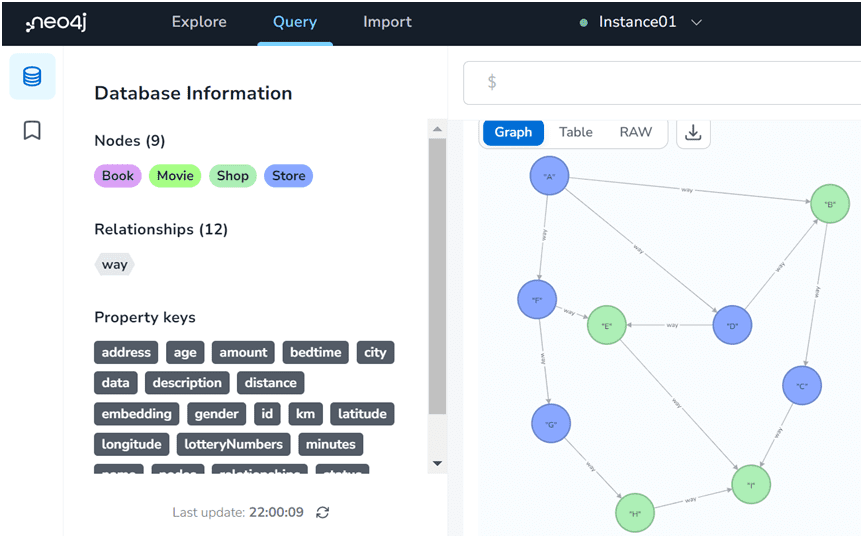Select graph node "D"
The width and height of the screenshot is (861, 536).
click(732, 325)
